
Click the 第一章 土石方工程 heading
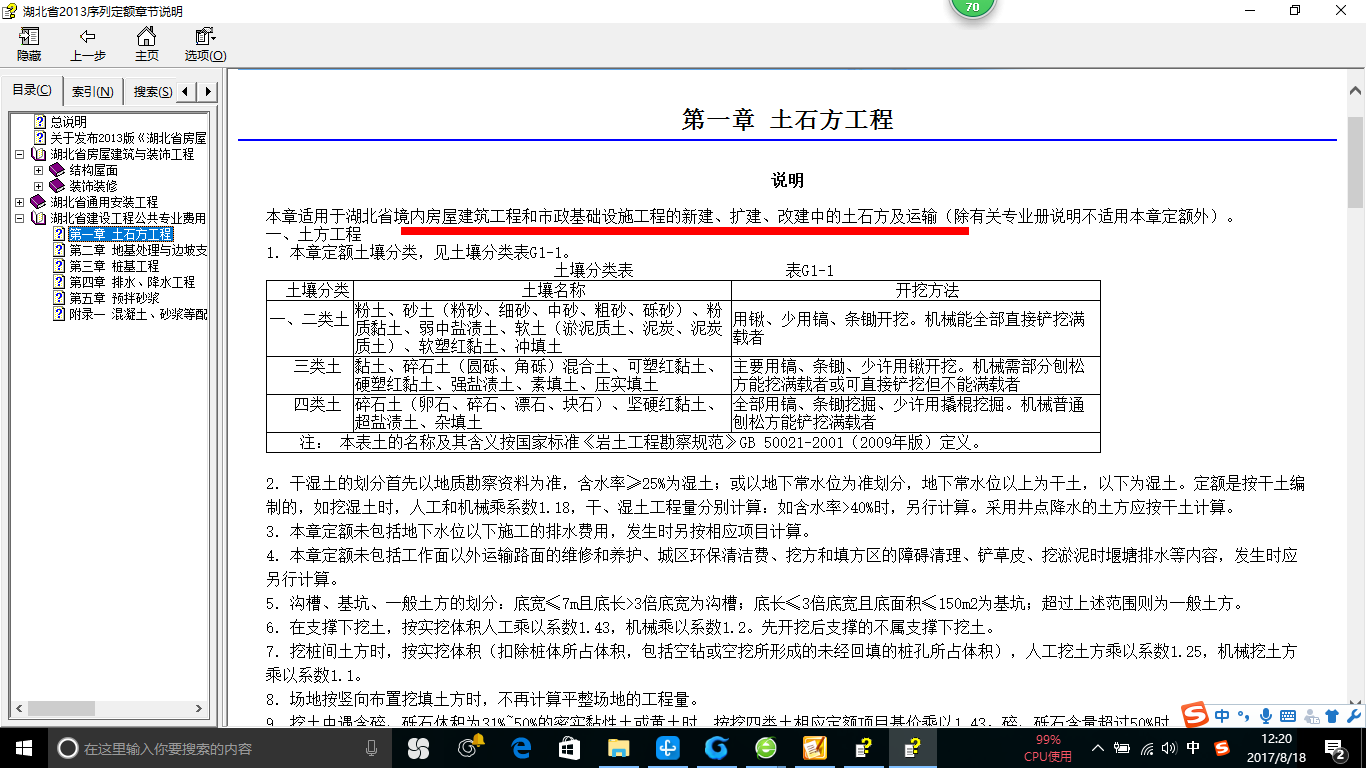pos(787,120)
